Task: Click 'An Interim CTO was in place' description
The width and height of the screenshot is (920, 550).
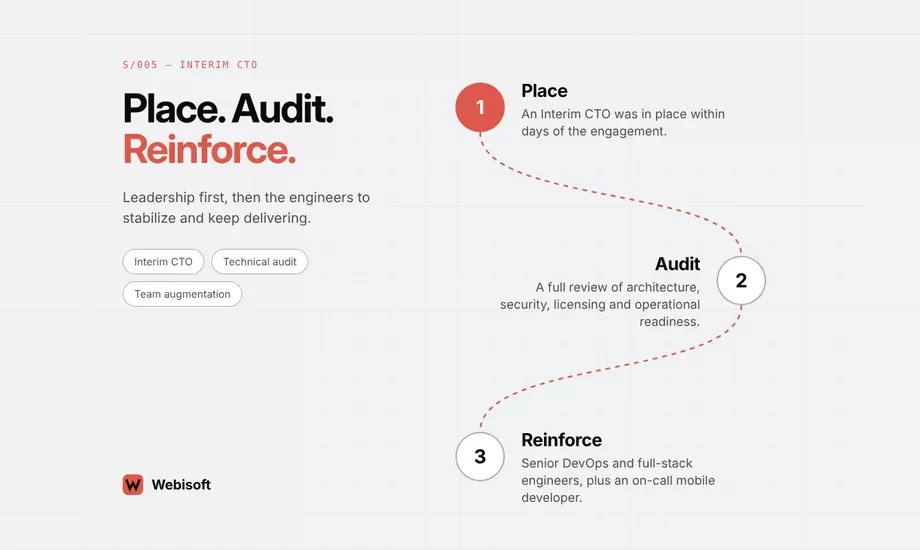Action: click(623, 123)
